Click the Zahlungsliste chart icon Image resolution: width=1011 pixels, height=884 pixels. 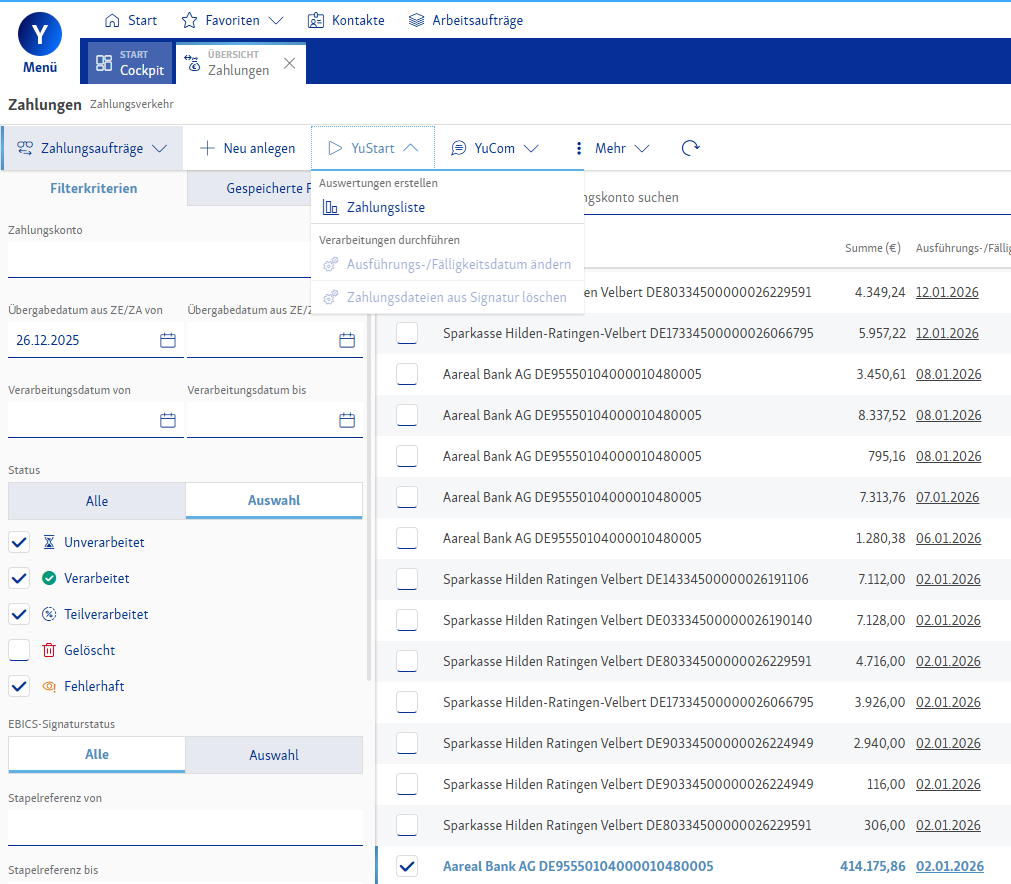point(331,208)
